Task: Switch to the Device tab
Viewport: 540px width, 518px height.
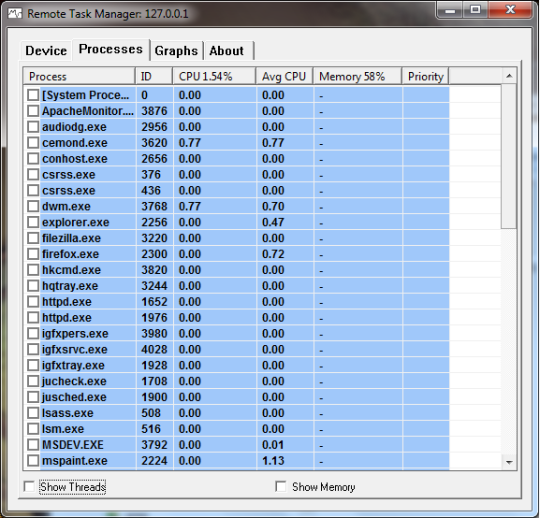Action: click(46, 51)
